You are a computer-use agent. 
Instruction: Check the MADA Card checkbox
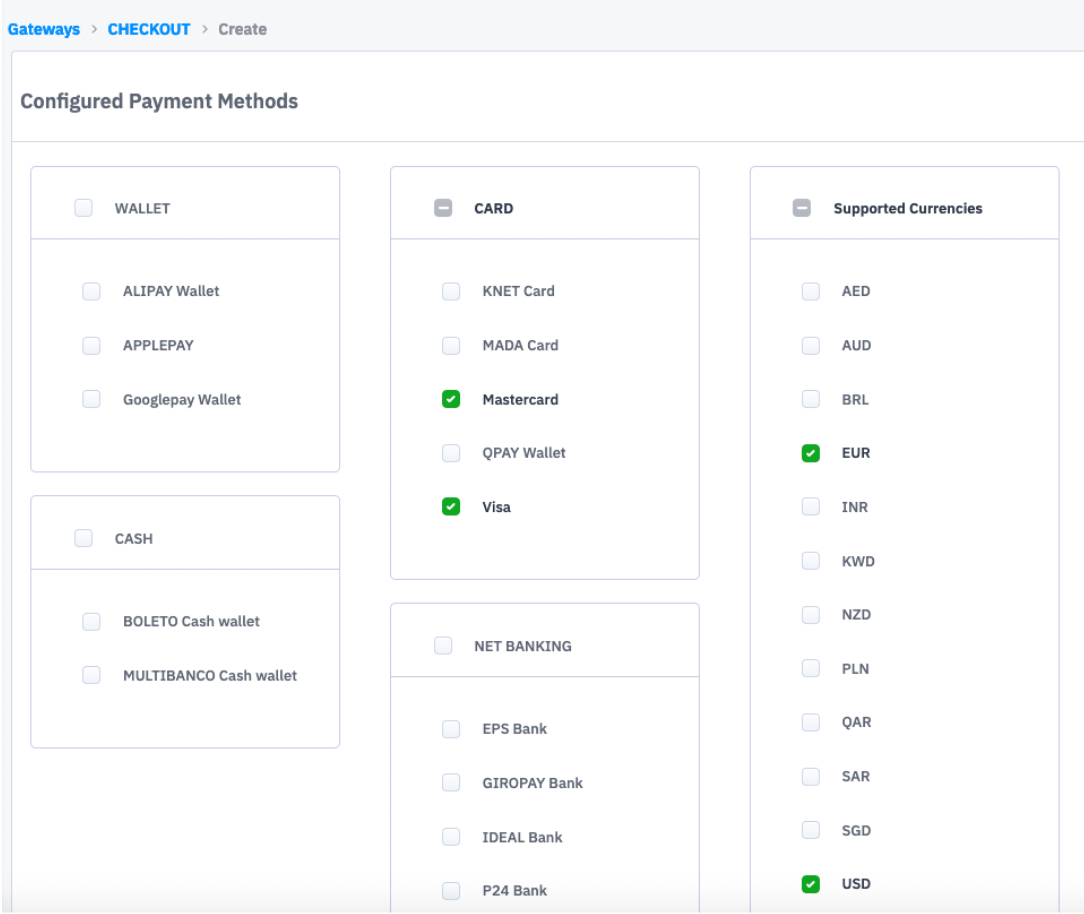click(x=451, y=345)
